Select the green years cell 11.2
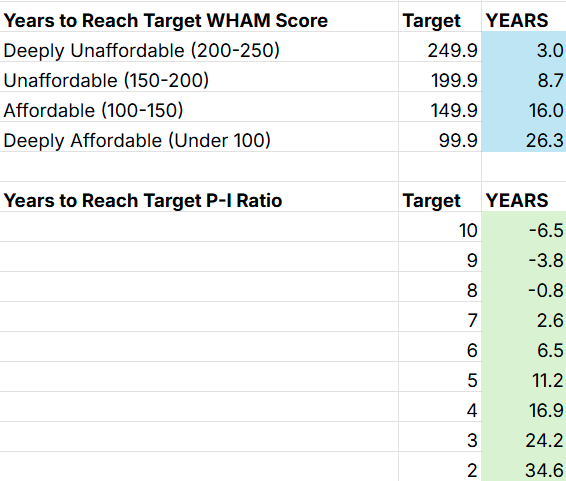The image size is (566, 481). pos(524,376)
